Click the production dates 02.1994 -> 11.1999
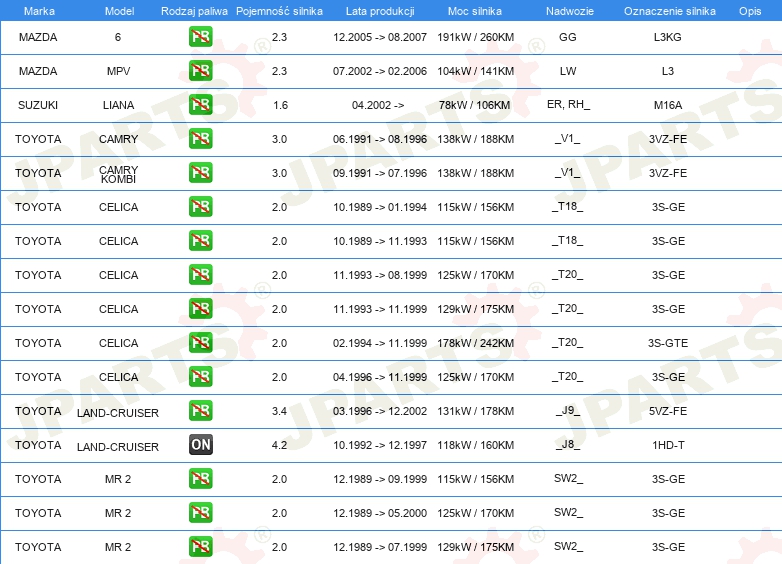 click(380, 343)
